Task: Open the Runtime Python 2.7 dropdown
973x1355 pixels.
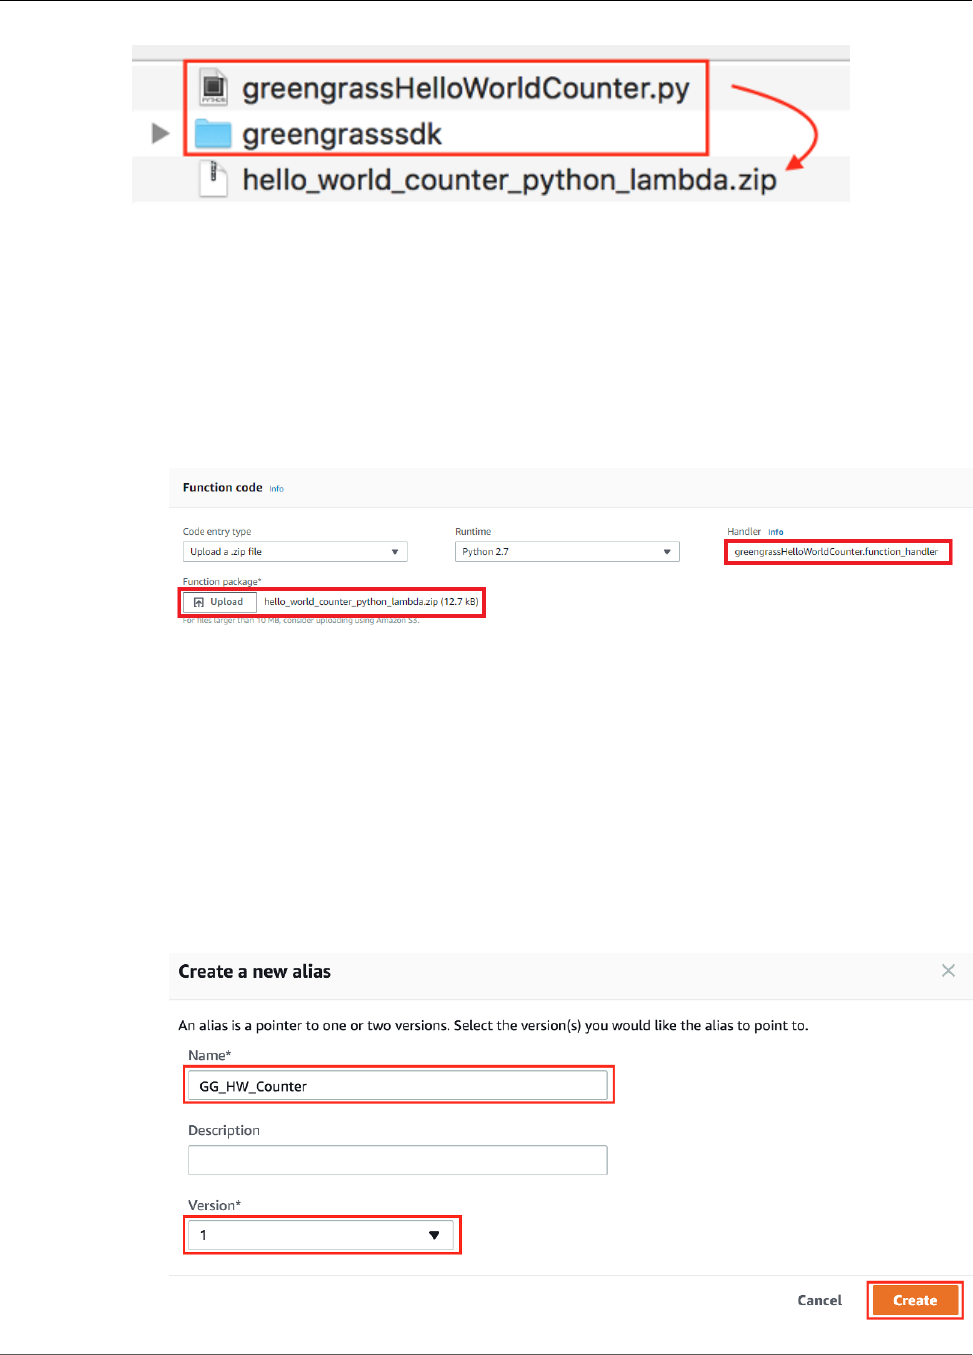Action: click(x=567, y=552)
